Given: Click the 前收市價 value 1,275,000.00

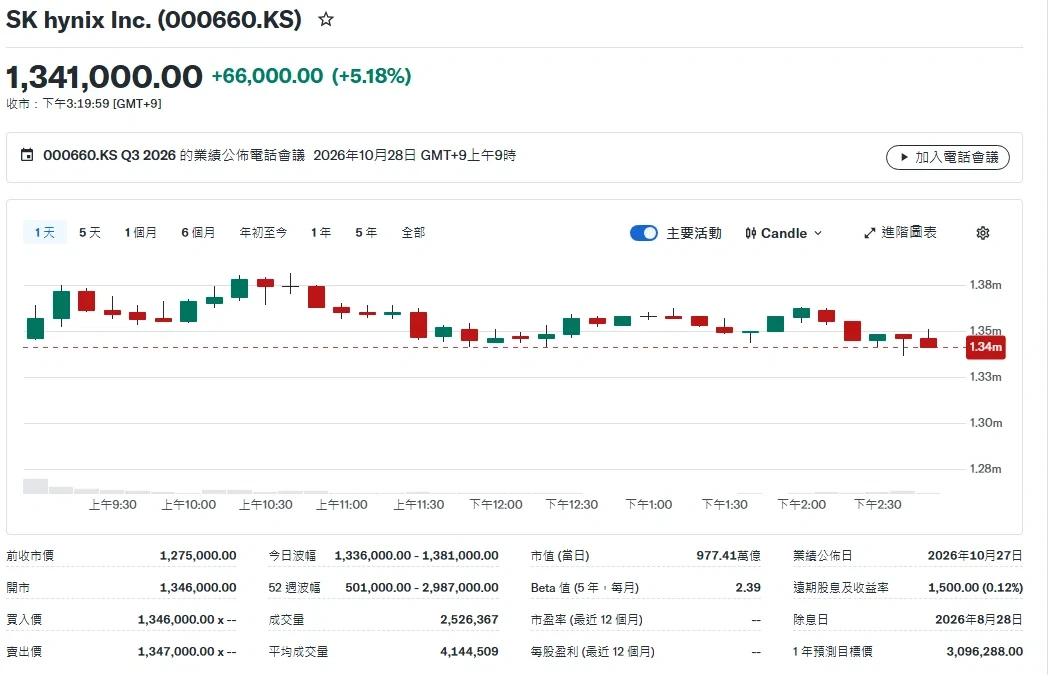Looking at the screenshot, I should point(198,555).
